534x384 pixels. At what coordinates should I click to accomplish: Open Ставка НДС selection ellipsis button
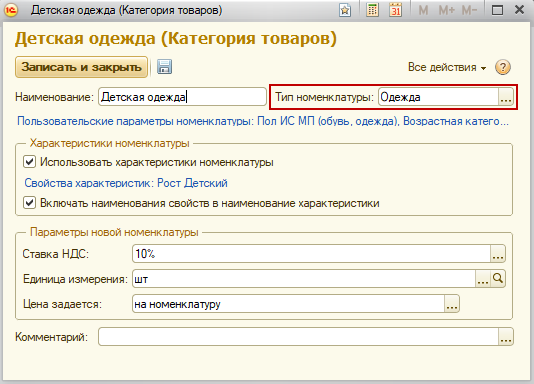(498, 254)
